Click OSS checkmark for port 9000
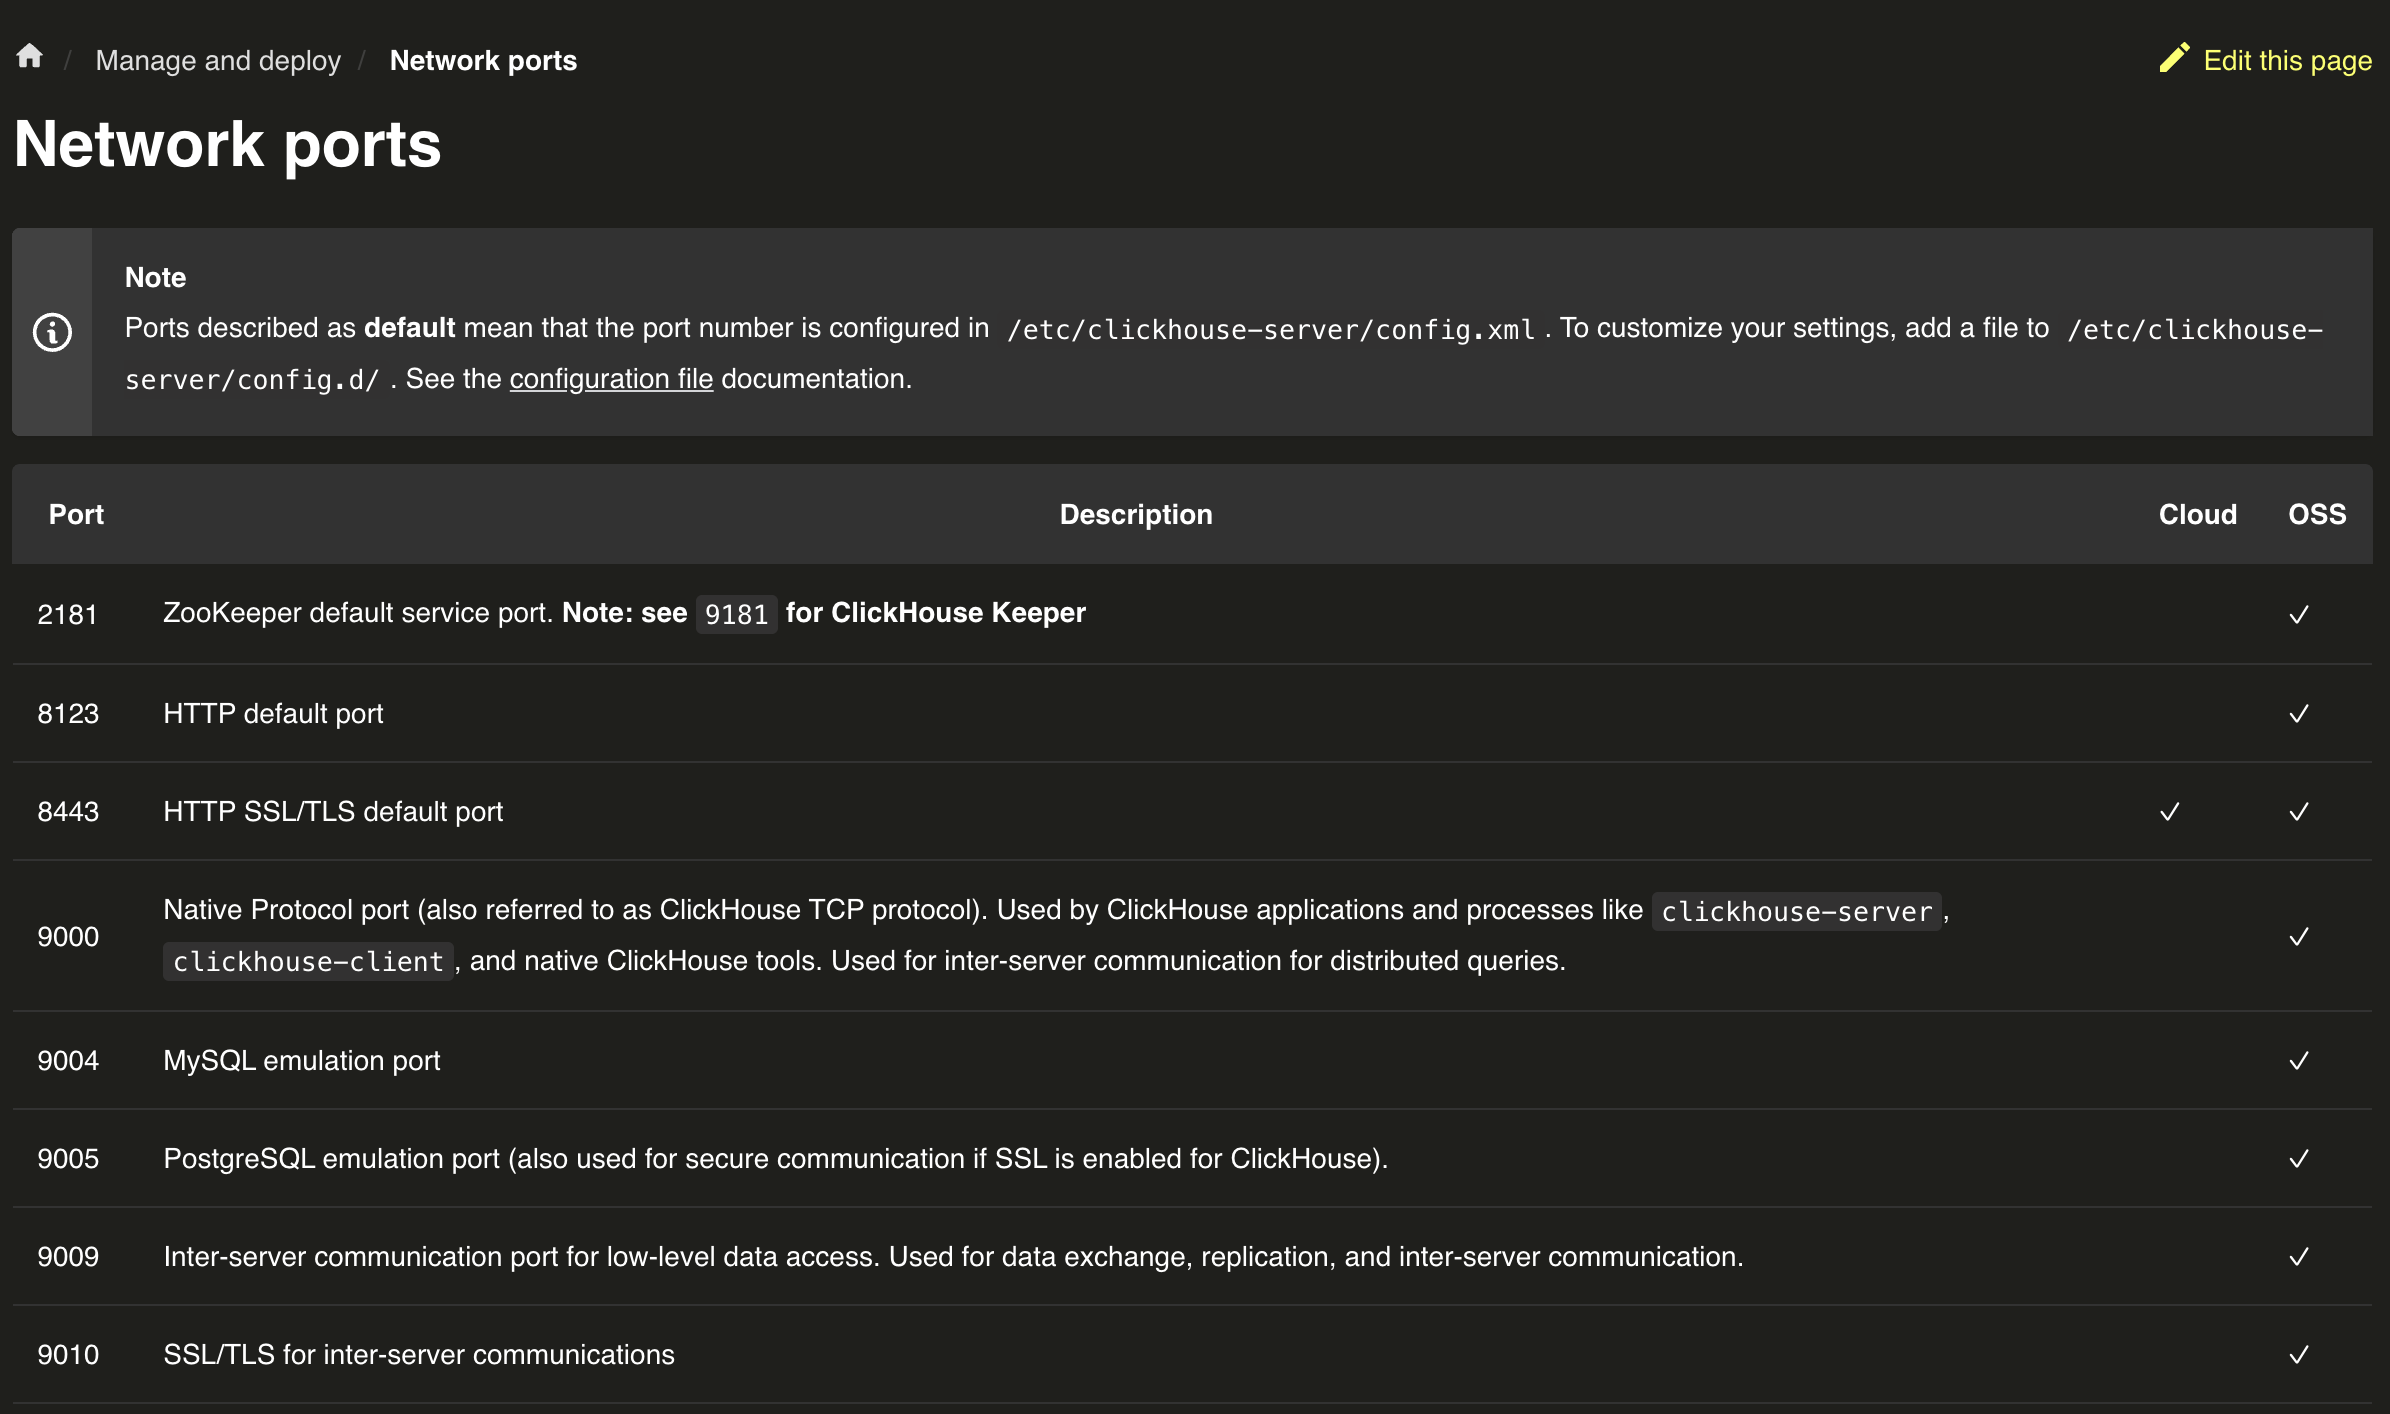The width and height of the screenshot is (2390, 1414). coord(2298,937)
